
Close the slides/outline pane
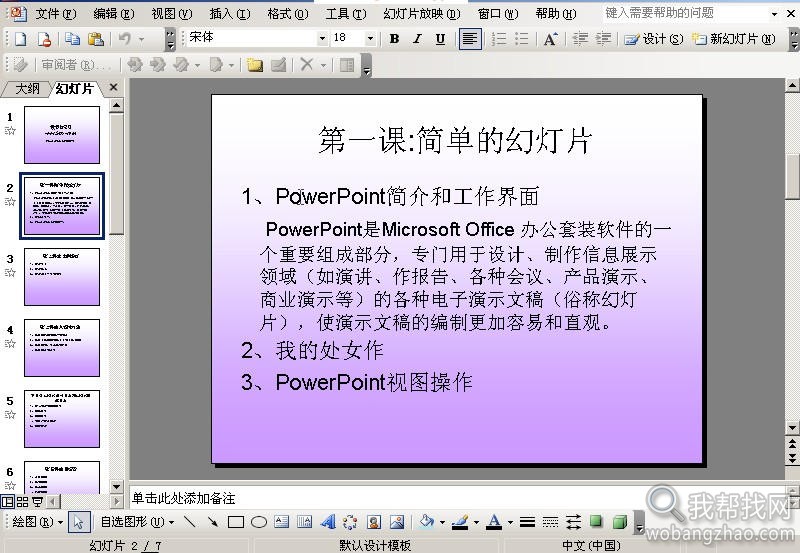(x=114, y=87)
